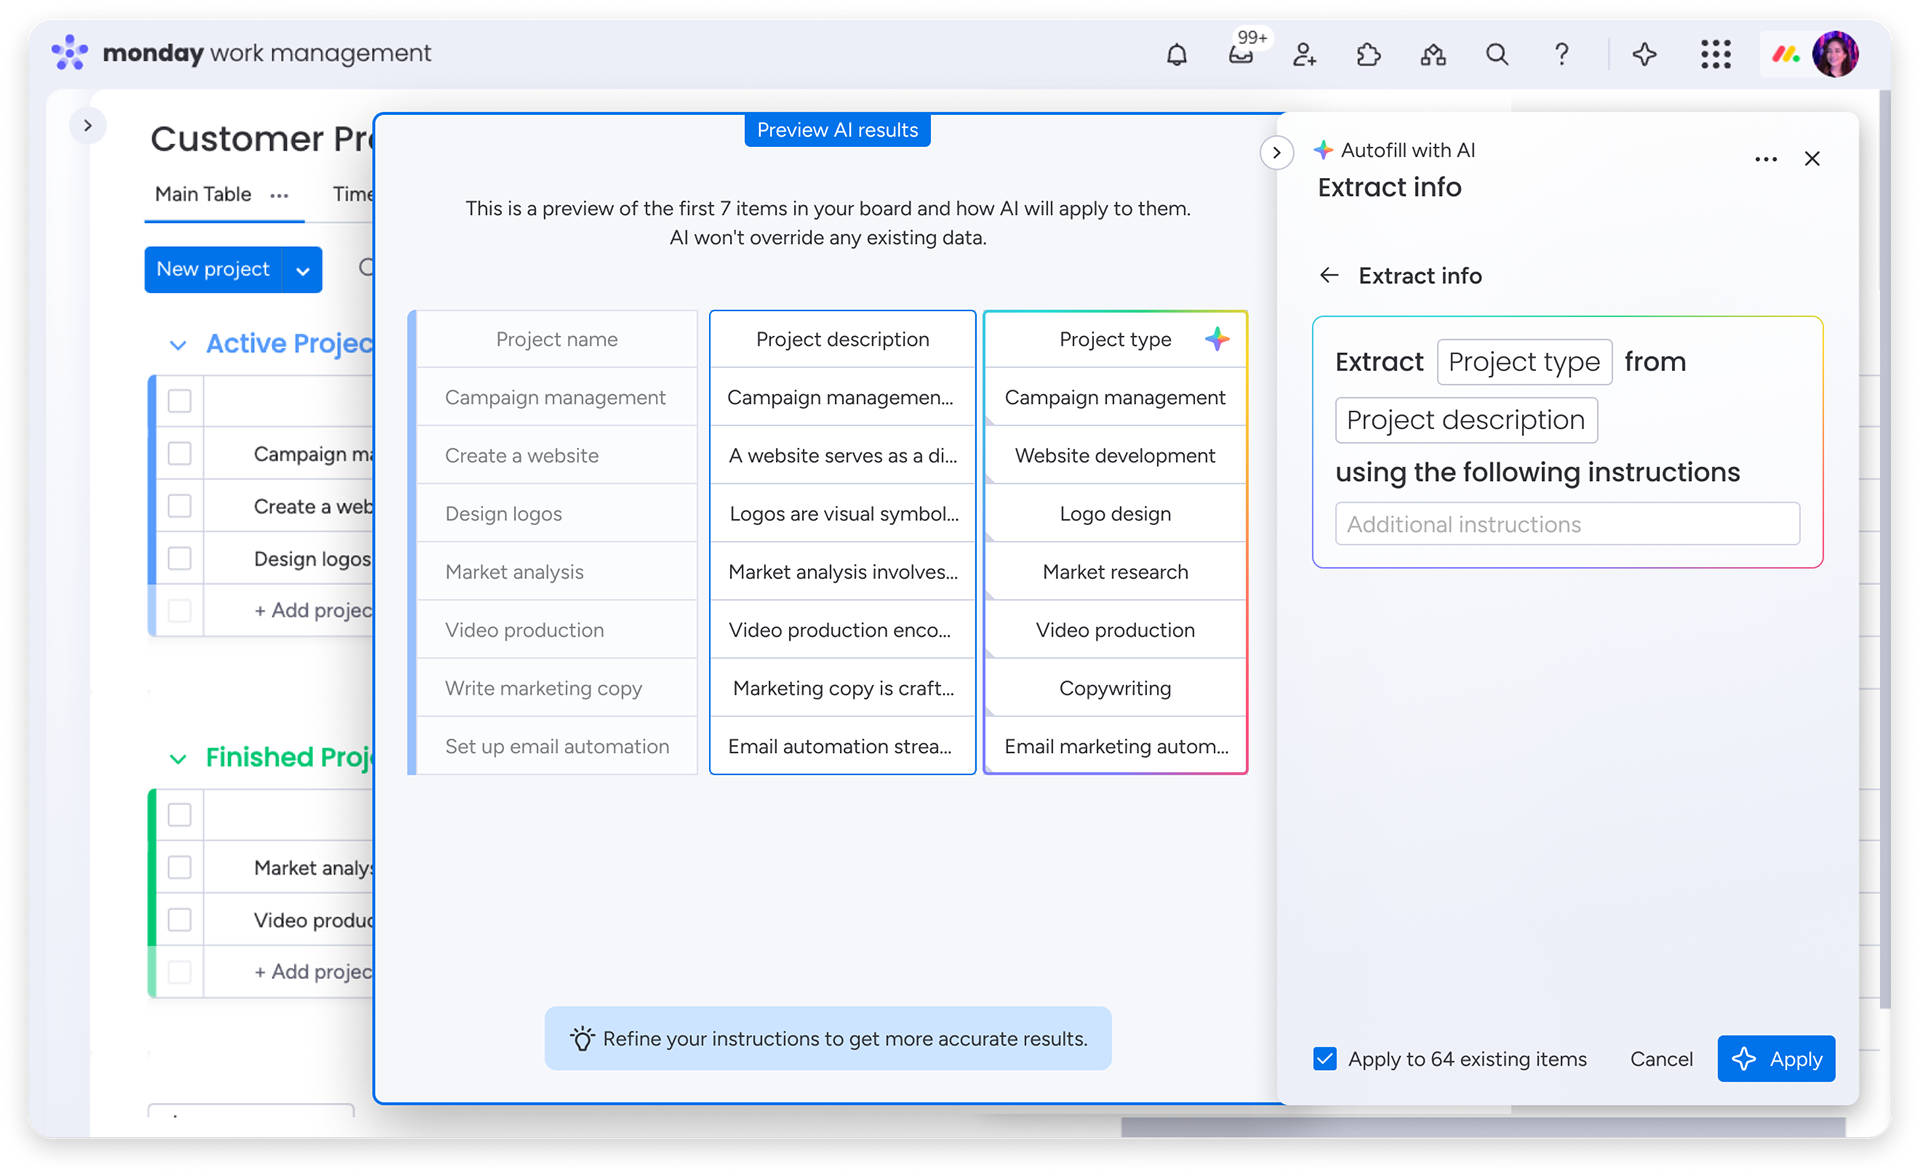Open the help question mark

[x=1561, y=55]
